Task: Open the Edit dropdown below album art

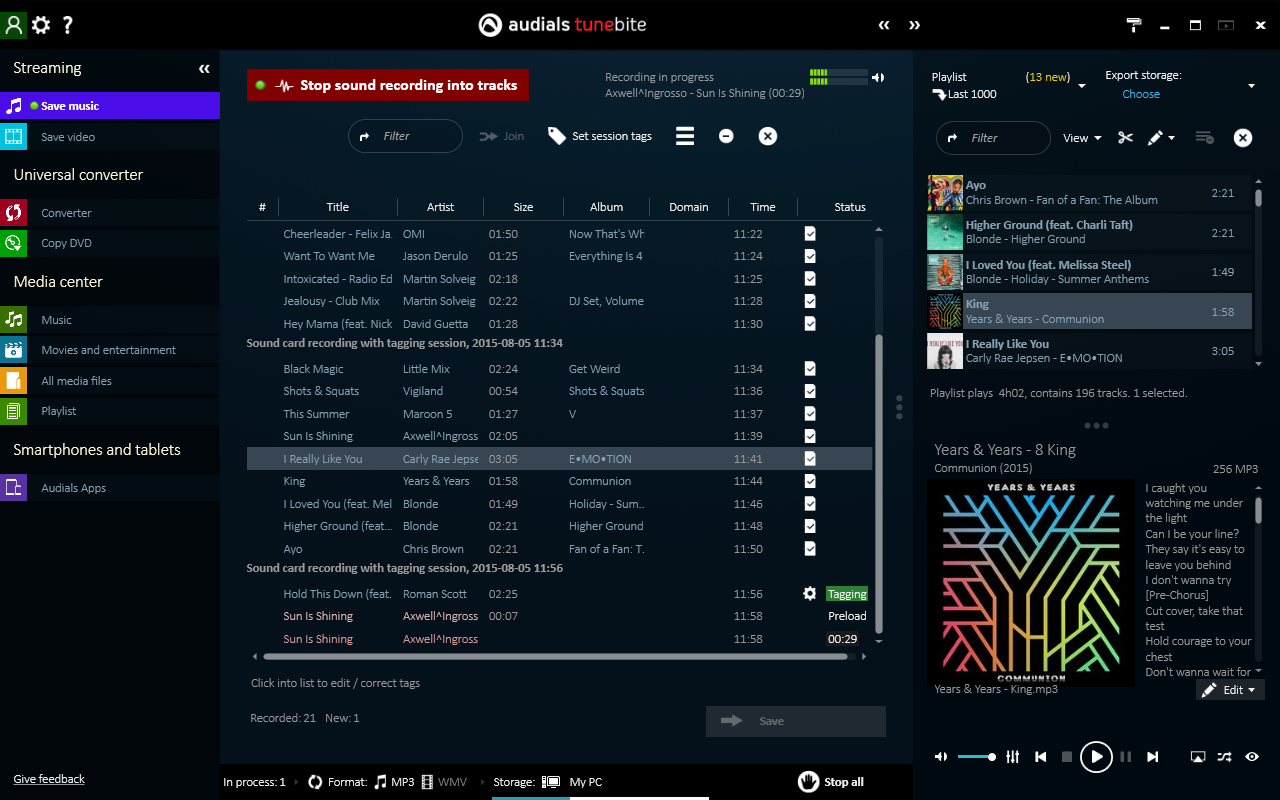Action: (1231, 690)
